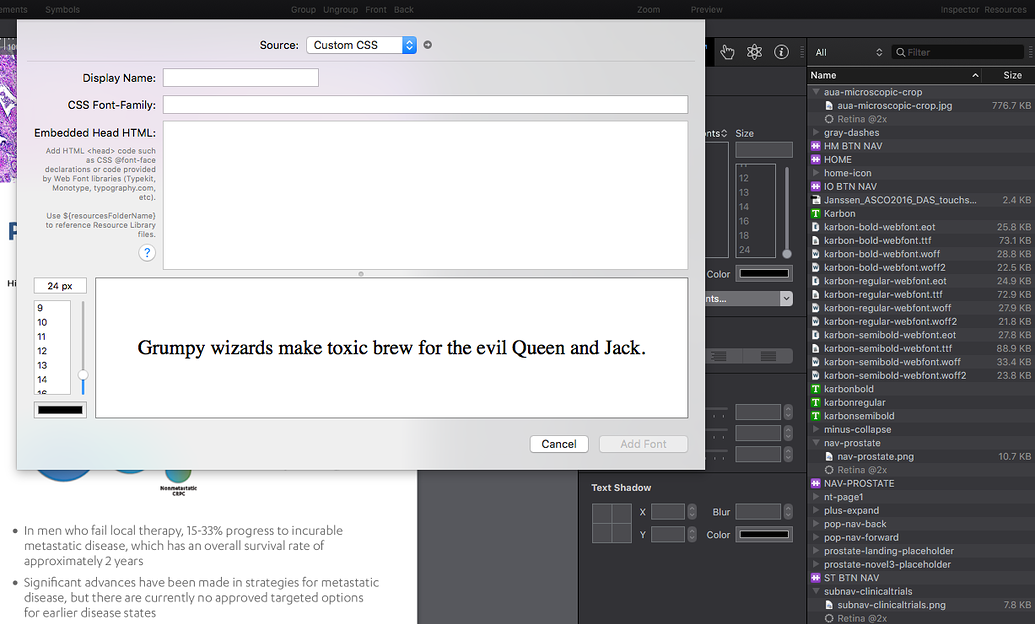Click the arrow icon beside Source dropdown
The image size is (1035, 624).
click(x=428, y=45)
